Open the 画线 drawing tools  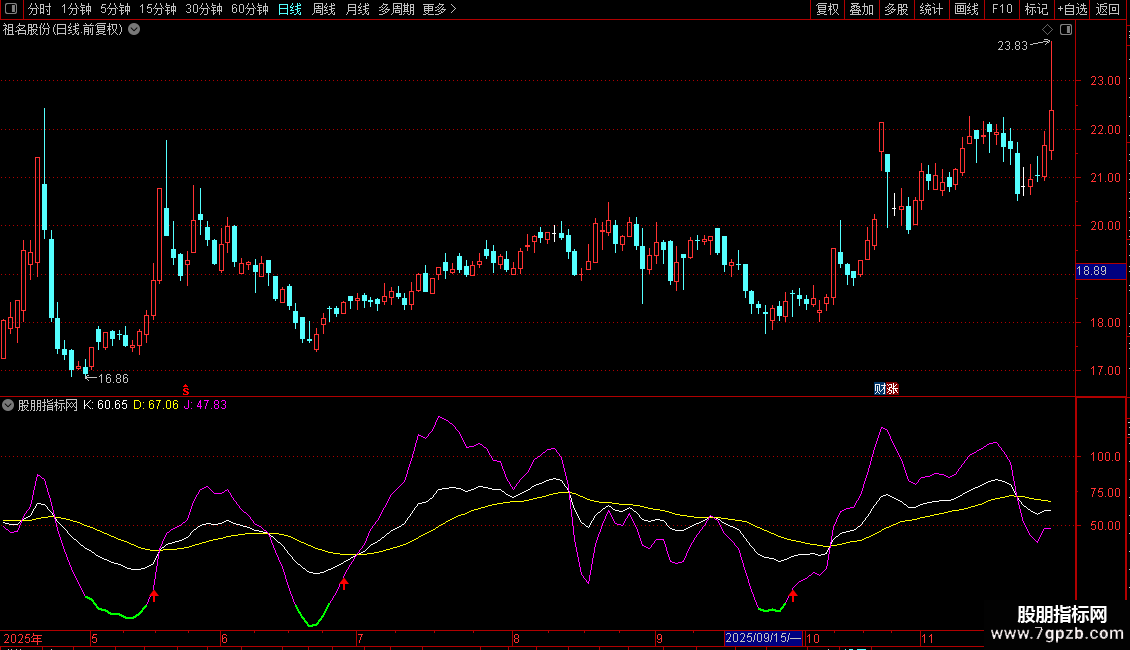(966, 9)
